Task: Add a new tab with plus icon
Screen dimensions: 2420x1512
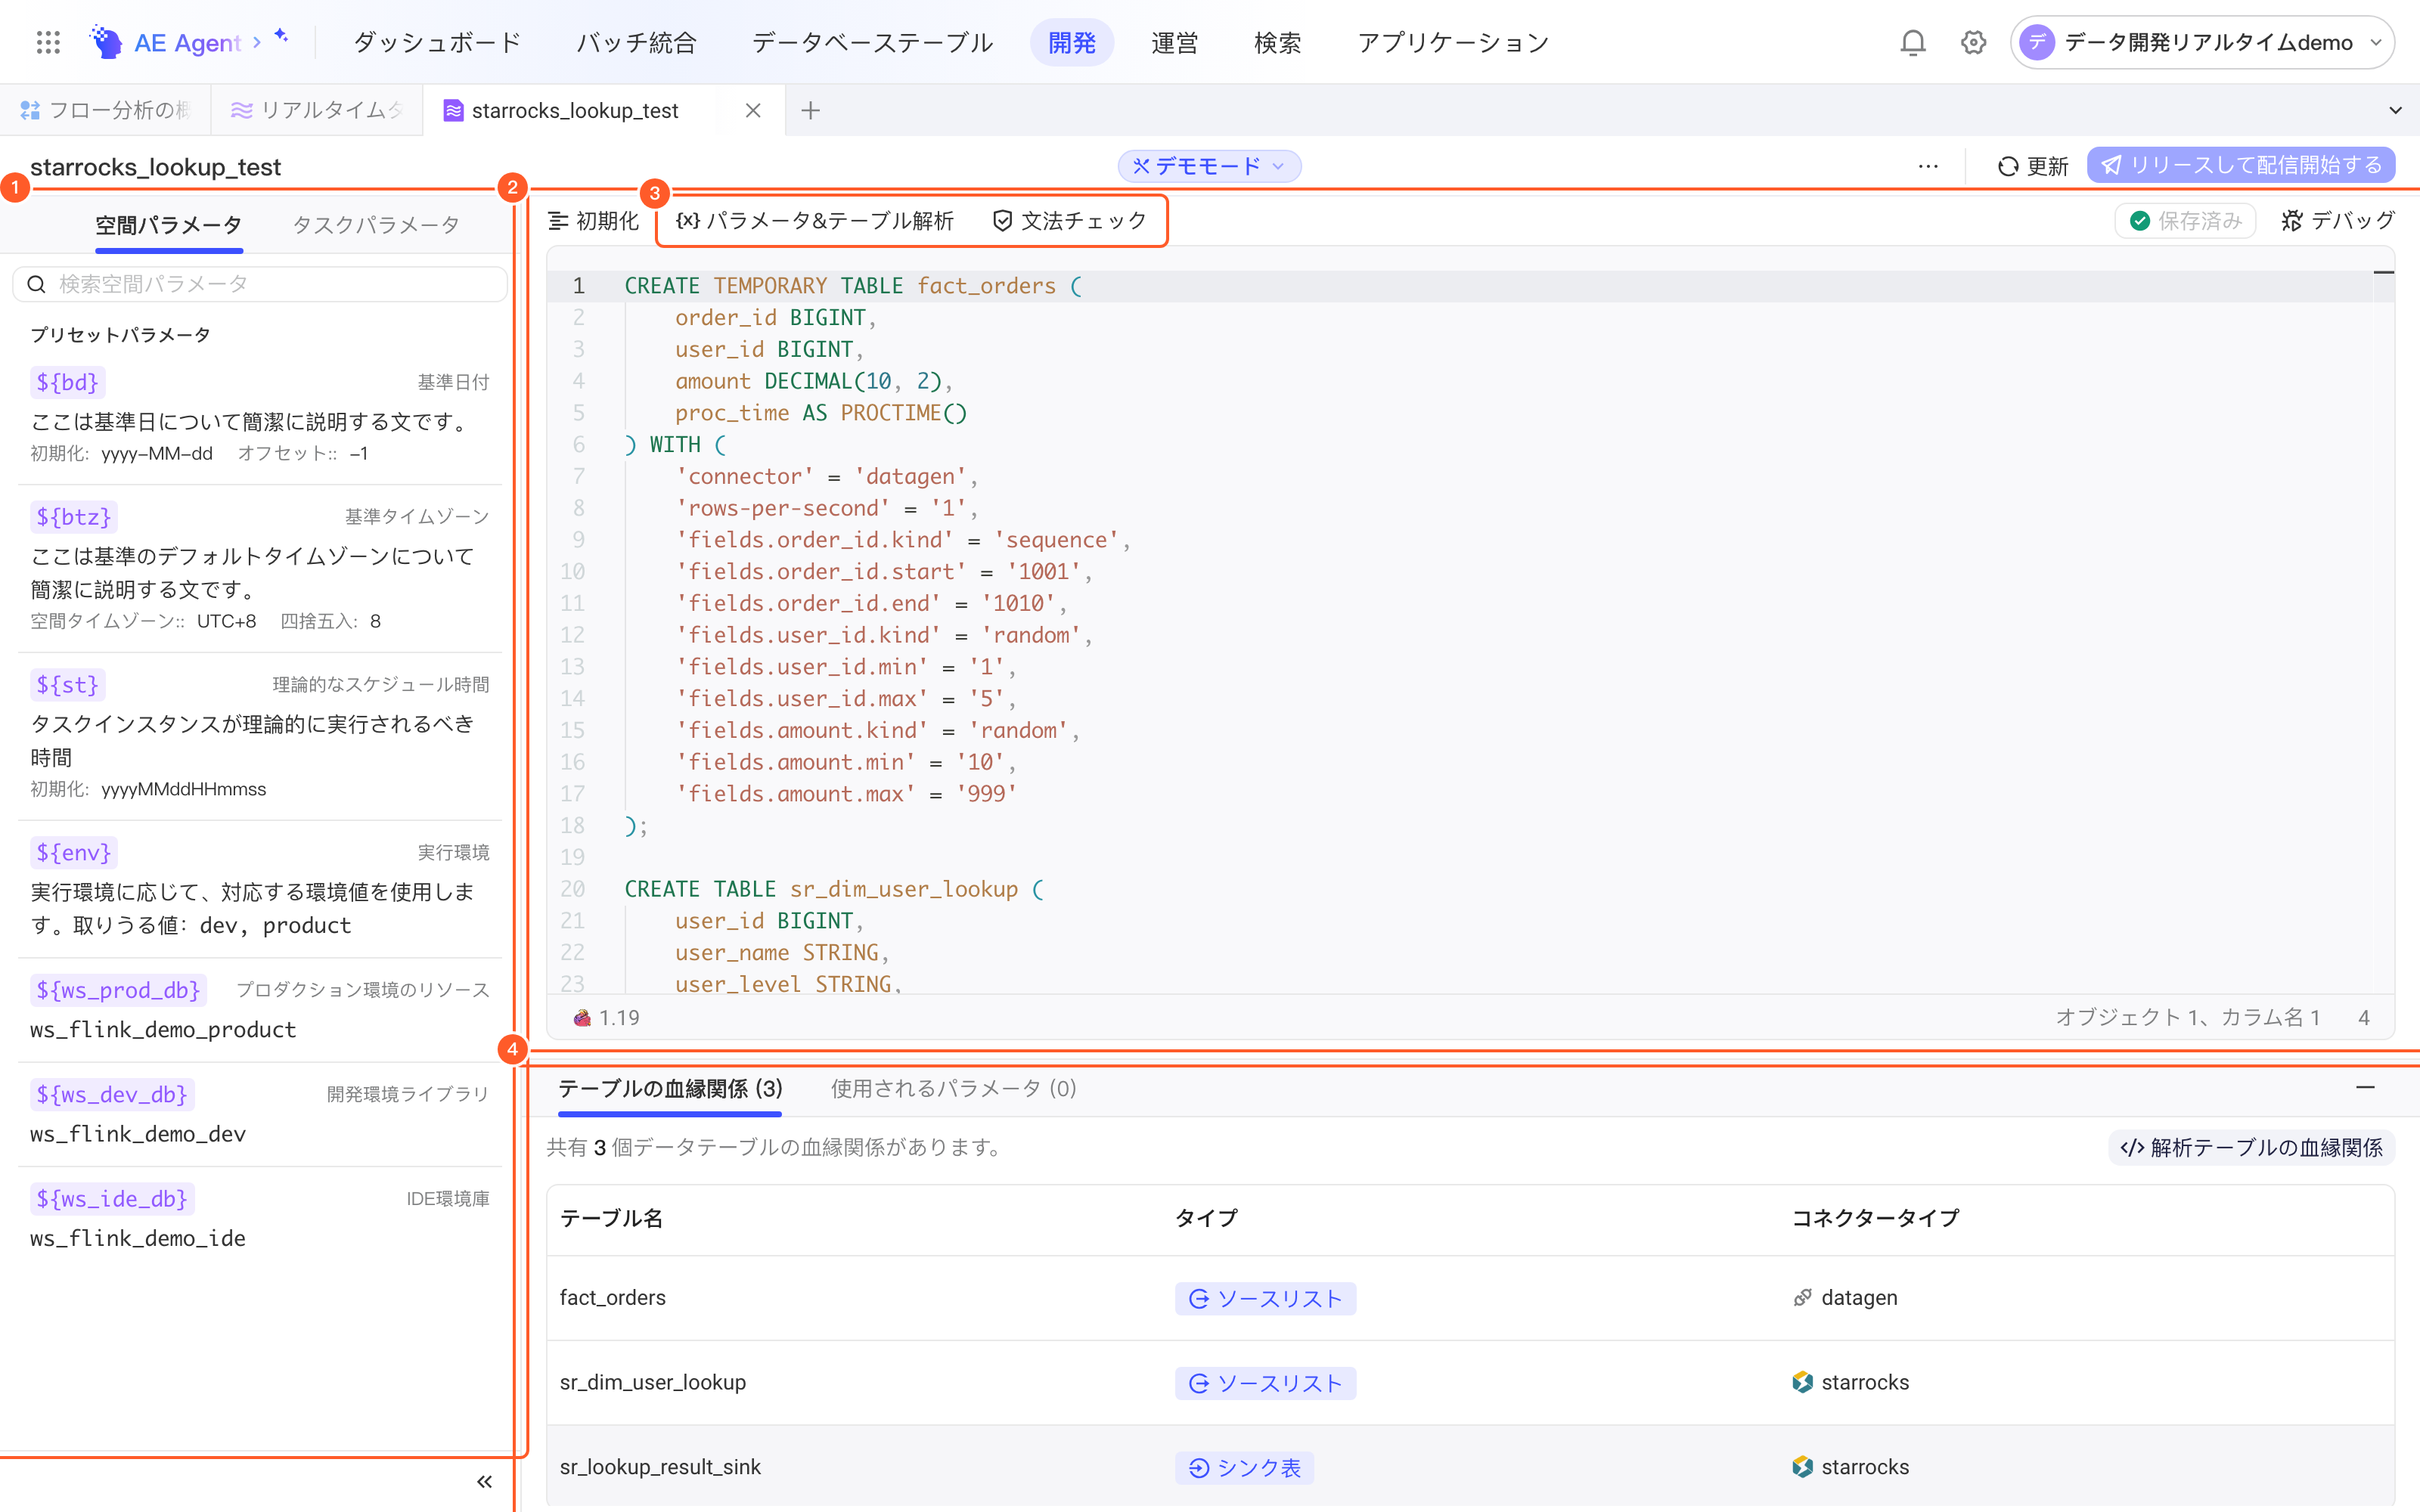Action: (811, 110)
